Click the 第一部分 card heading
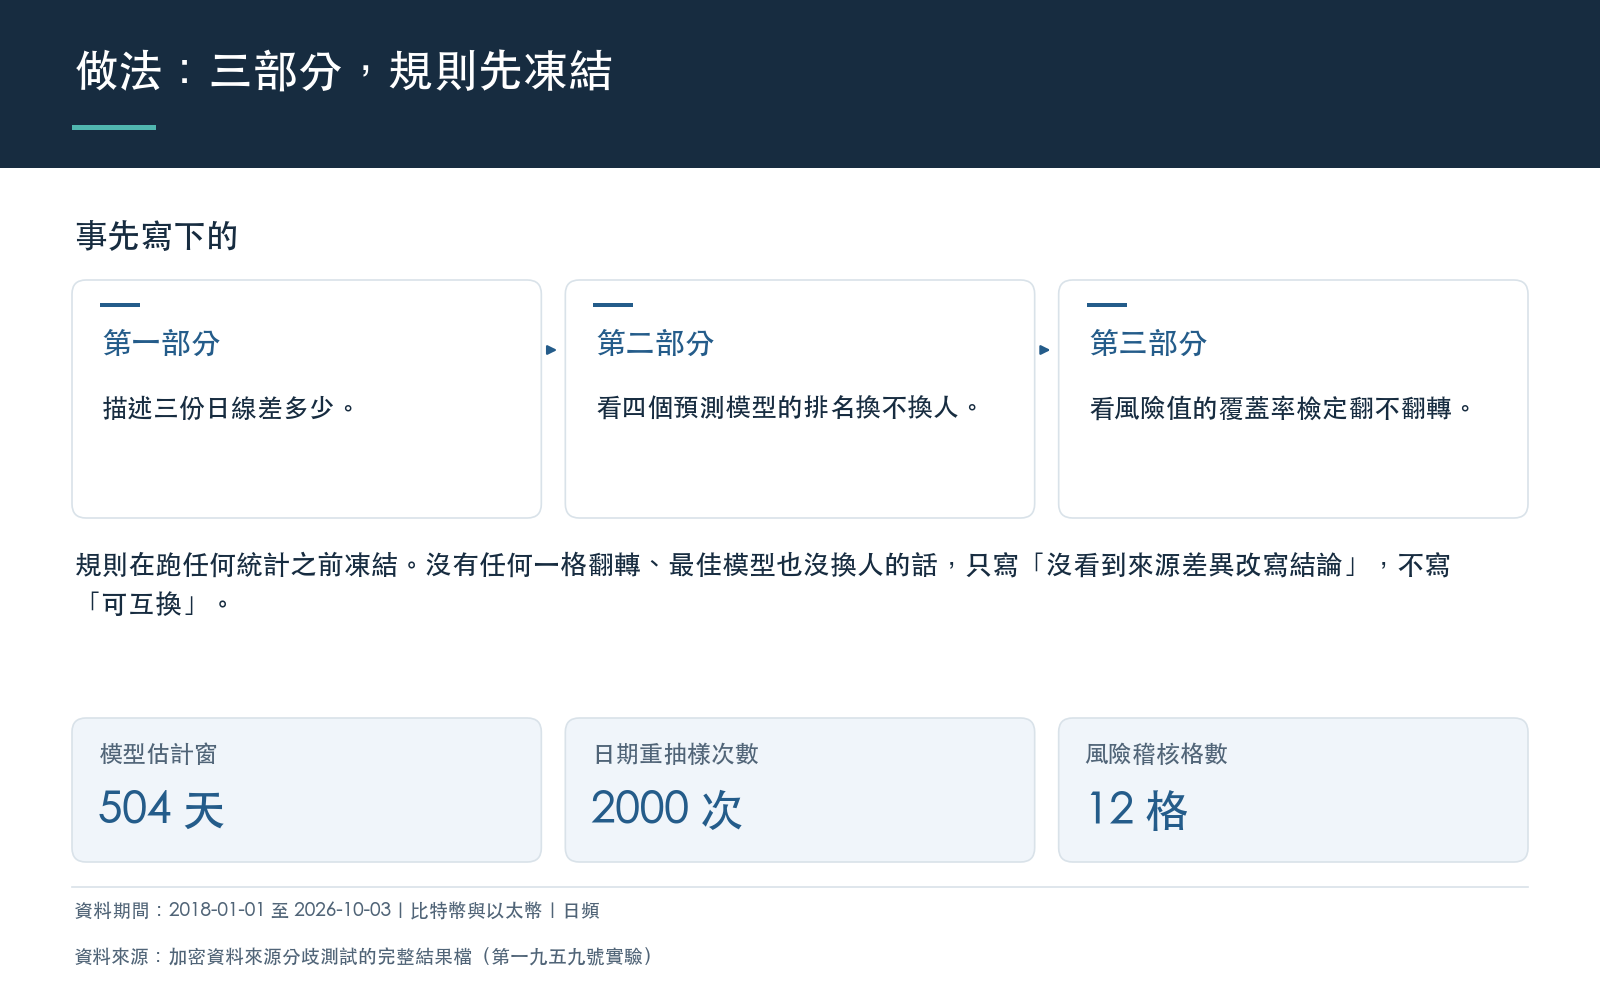The width and height of the screenshot is (1600, 1000). (161, 343)
